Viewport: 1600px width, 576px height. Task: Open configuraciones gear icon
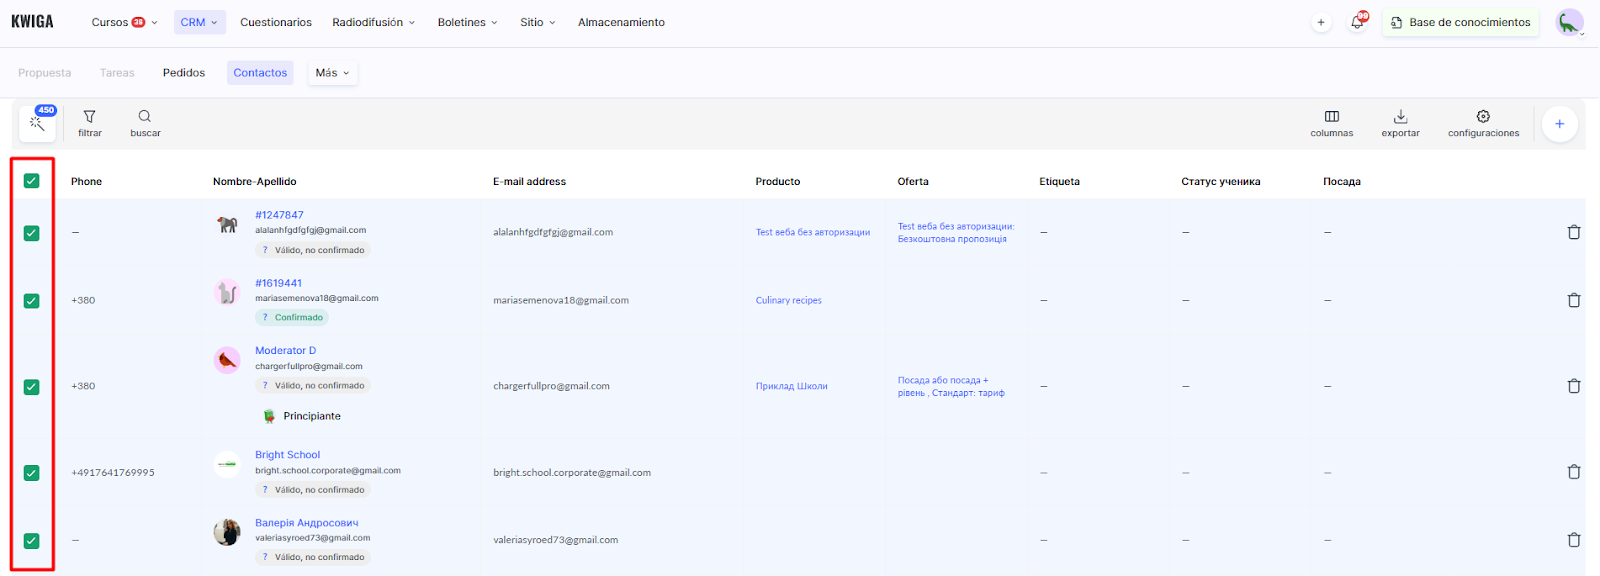click(x=1483, y=117)
